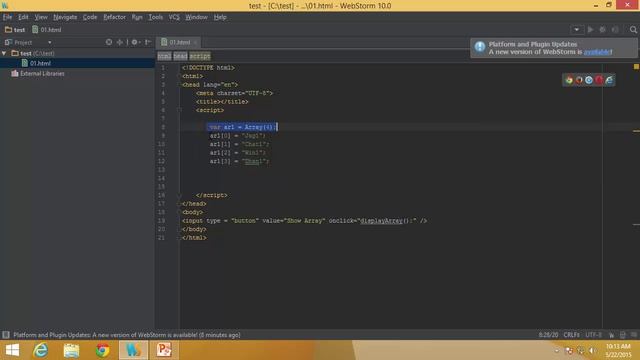Open the Run menu

[137, 17]
